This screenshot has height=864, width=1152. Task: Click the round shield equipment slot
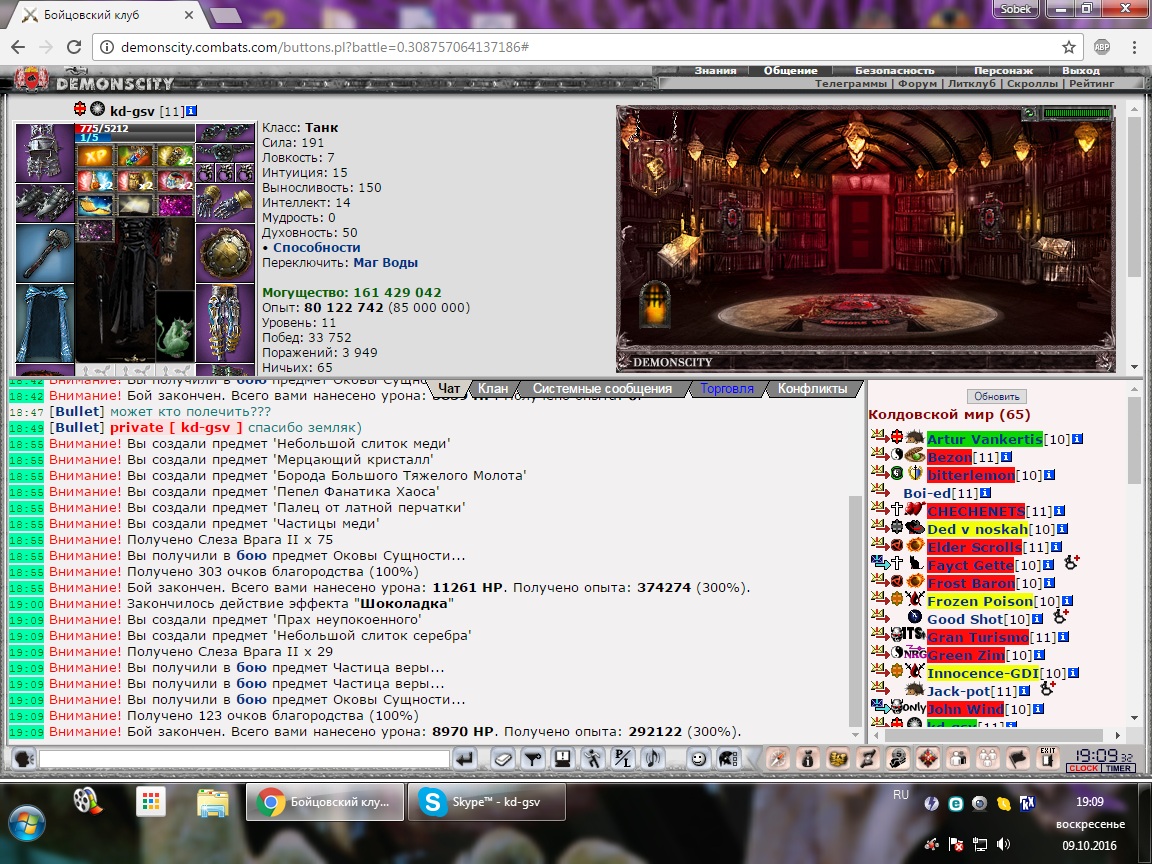pyautogui.click(x=225, y=253)
